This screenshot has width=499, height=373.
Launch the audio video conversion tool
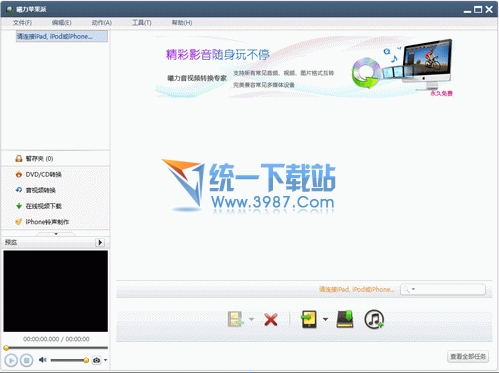coord(36,190)
